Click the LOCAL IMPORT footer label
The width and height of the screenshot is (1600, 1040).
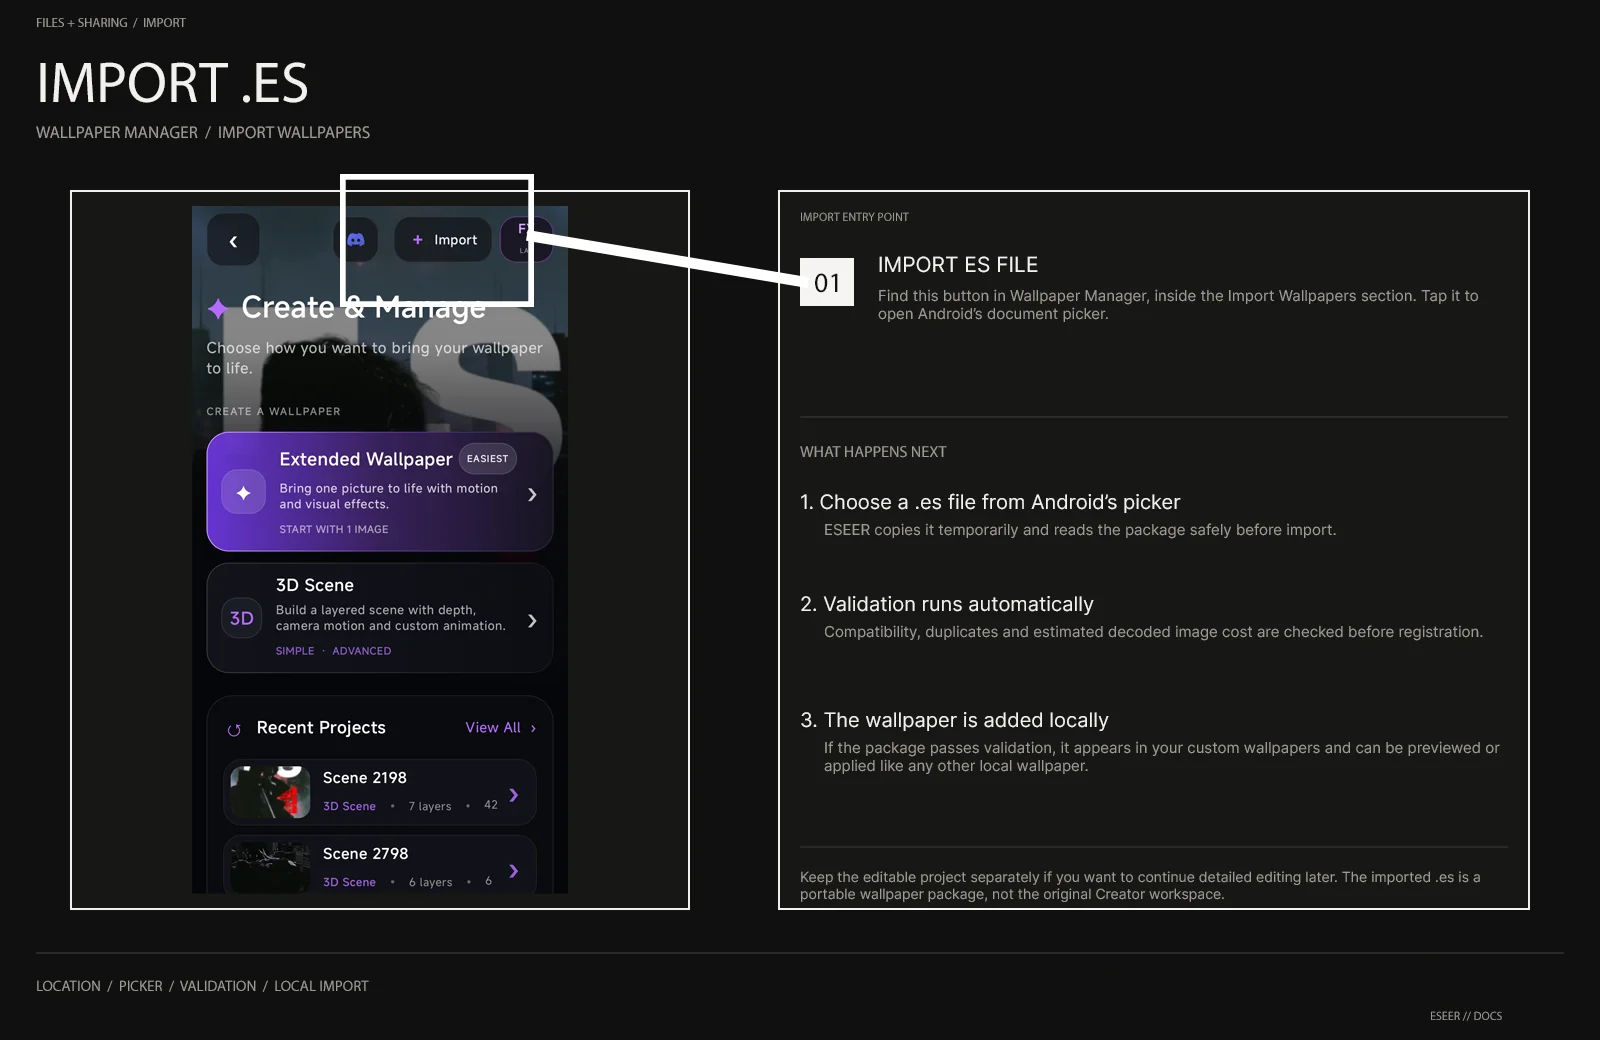[321, 986]
